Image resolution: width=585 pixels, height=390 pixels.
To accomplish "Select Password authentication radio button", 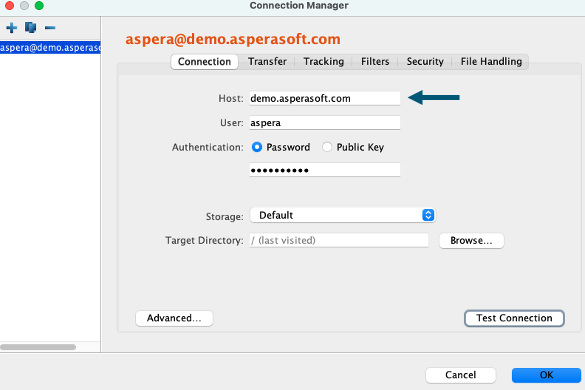I will (257, 147).
